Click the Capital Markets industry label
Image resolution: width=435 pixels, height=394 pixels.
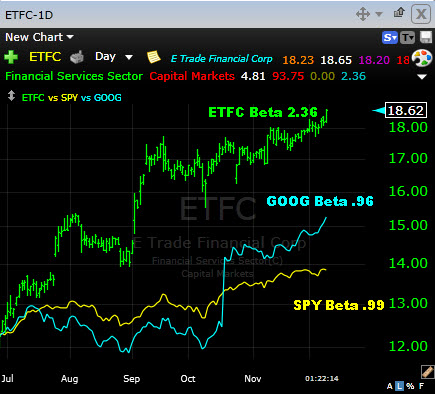point(192,76)
